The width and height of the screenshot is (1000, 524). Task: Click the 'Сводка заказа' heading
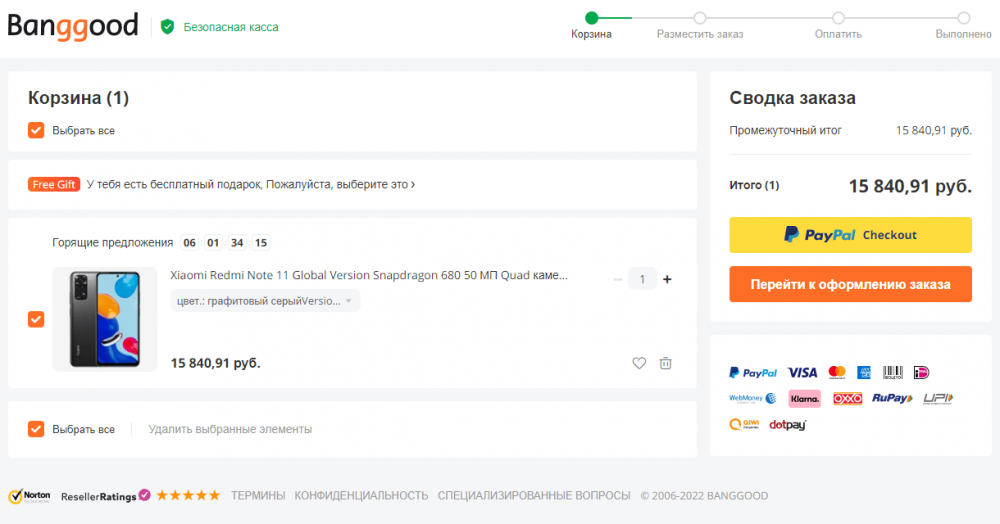[792, 98]
